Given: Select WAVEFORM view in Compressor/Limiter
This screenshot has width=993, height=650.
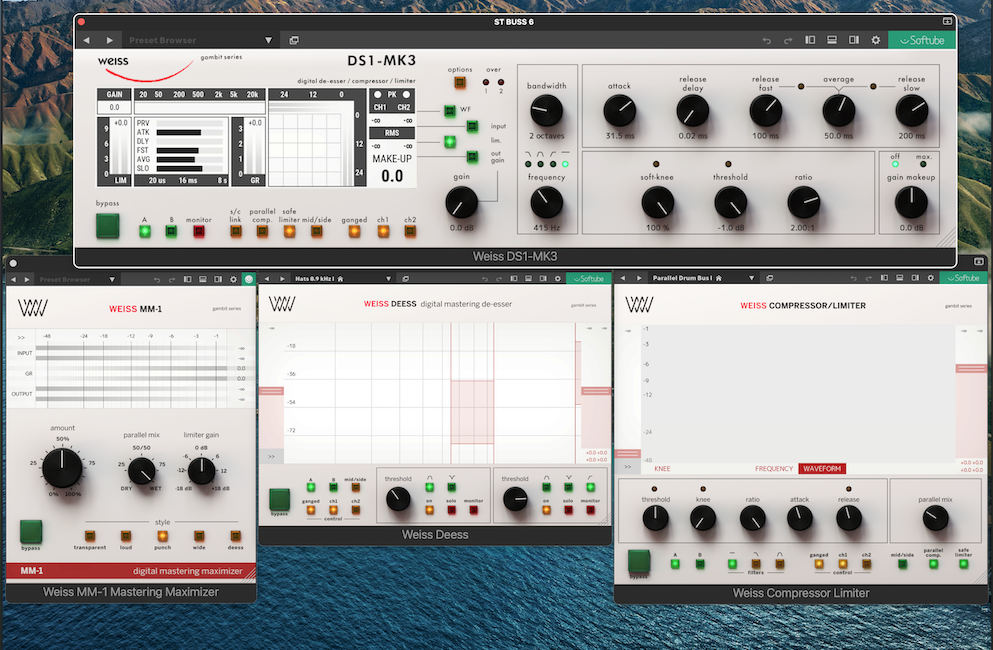Looking at the screenshot, I should [x=822, y=469].
